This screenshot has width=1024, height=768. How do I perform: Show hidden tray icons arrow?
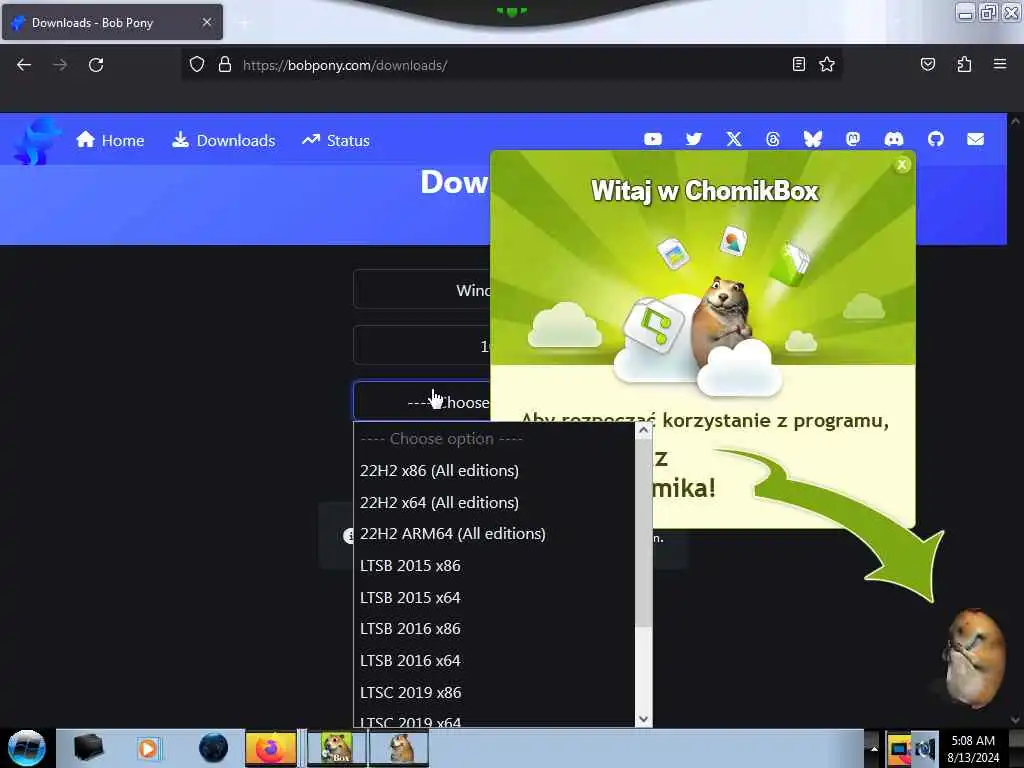tap(874, 748)
